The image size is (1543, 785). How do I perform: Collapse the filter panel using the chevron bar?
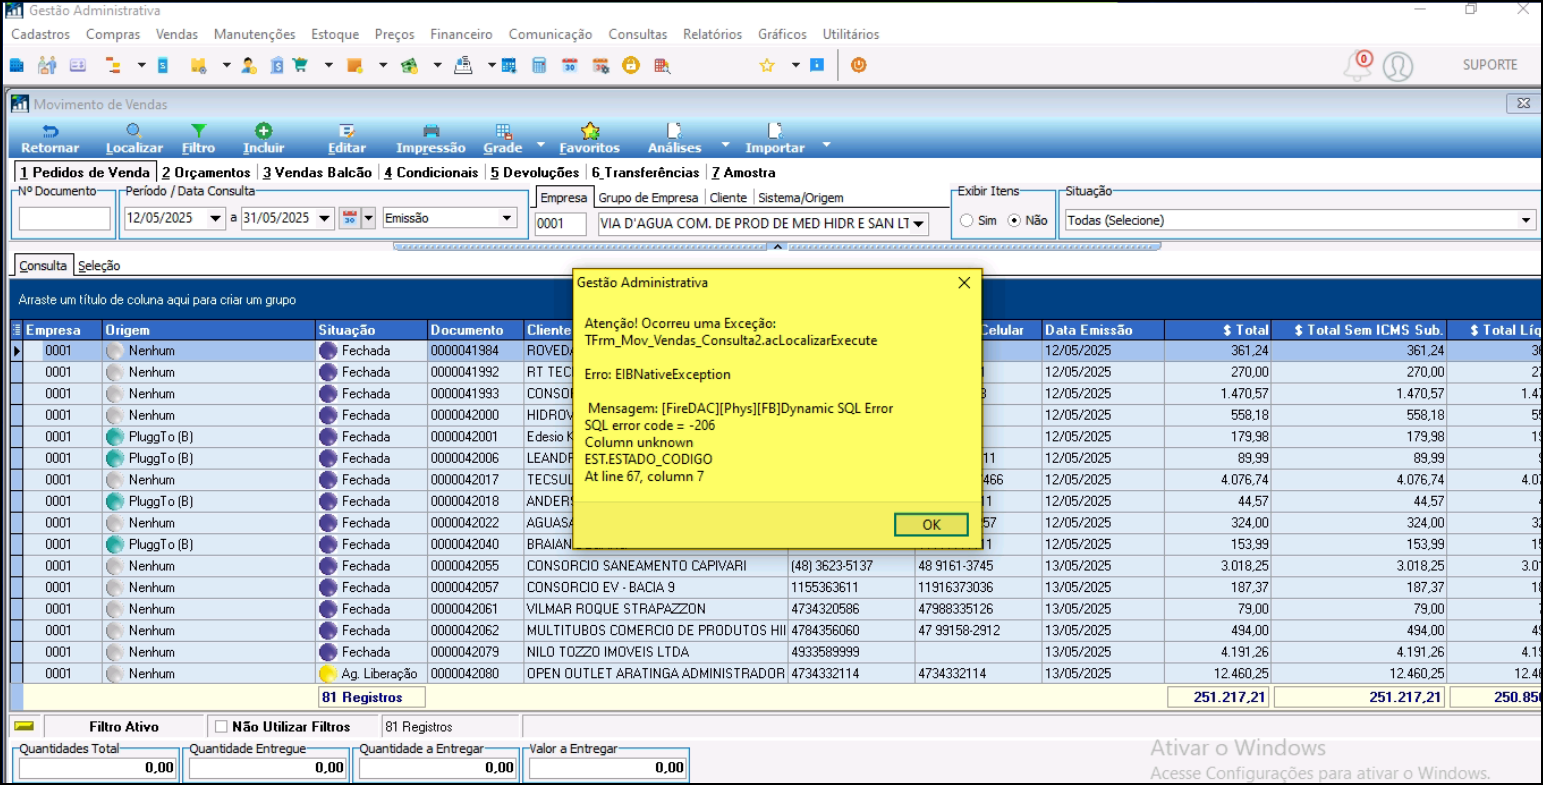[777, 246]
